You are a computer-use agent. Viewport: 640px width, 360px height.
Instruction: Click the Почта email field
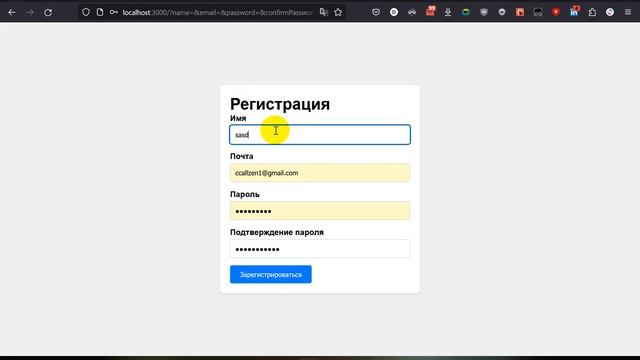[x=320, y=173]
